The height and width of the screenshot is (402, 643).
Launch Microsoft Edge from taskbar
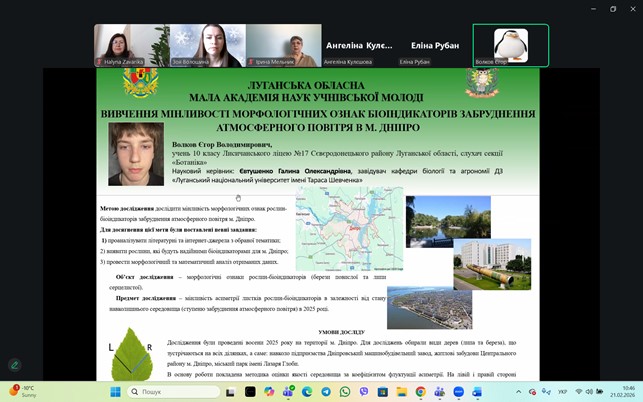tap(307, 392)
